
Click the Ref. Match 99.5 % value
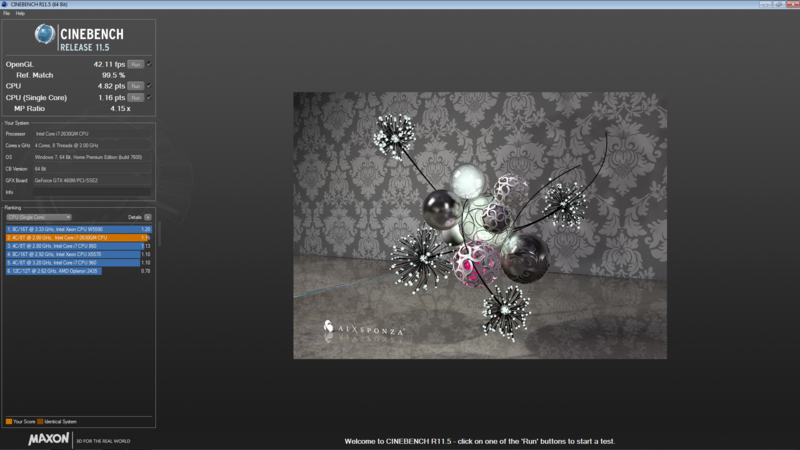tap(113, 75)
